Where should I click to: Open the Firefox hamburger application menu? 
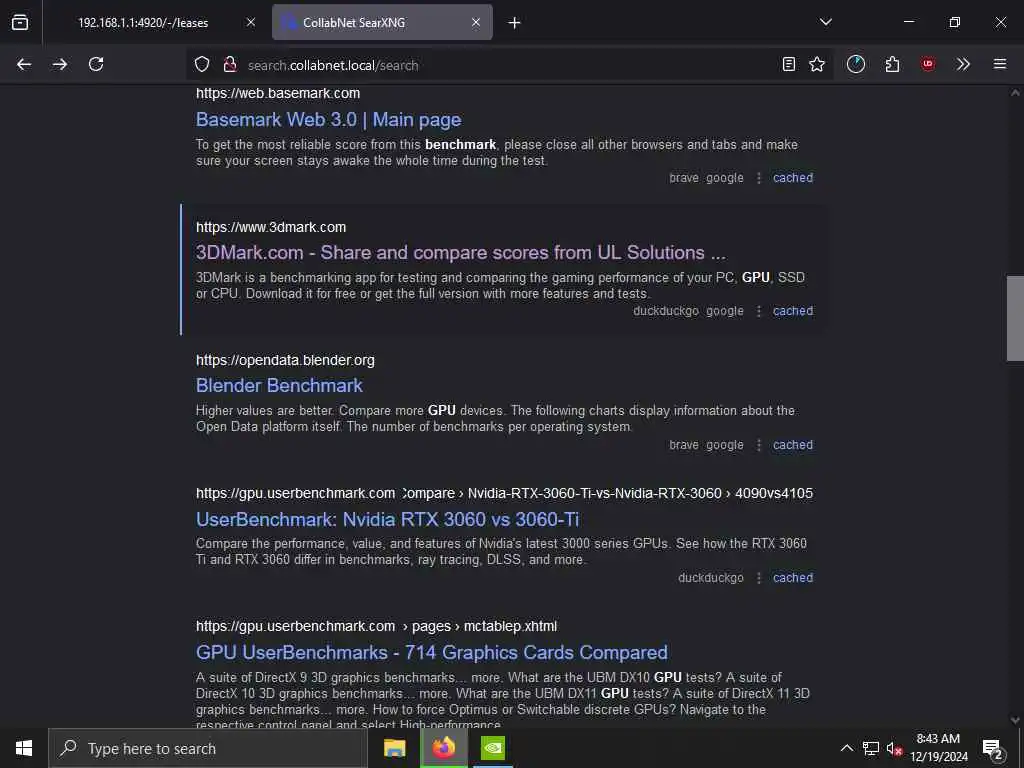coord(1000,64)
